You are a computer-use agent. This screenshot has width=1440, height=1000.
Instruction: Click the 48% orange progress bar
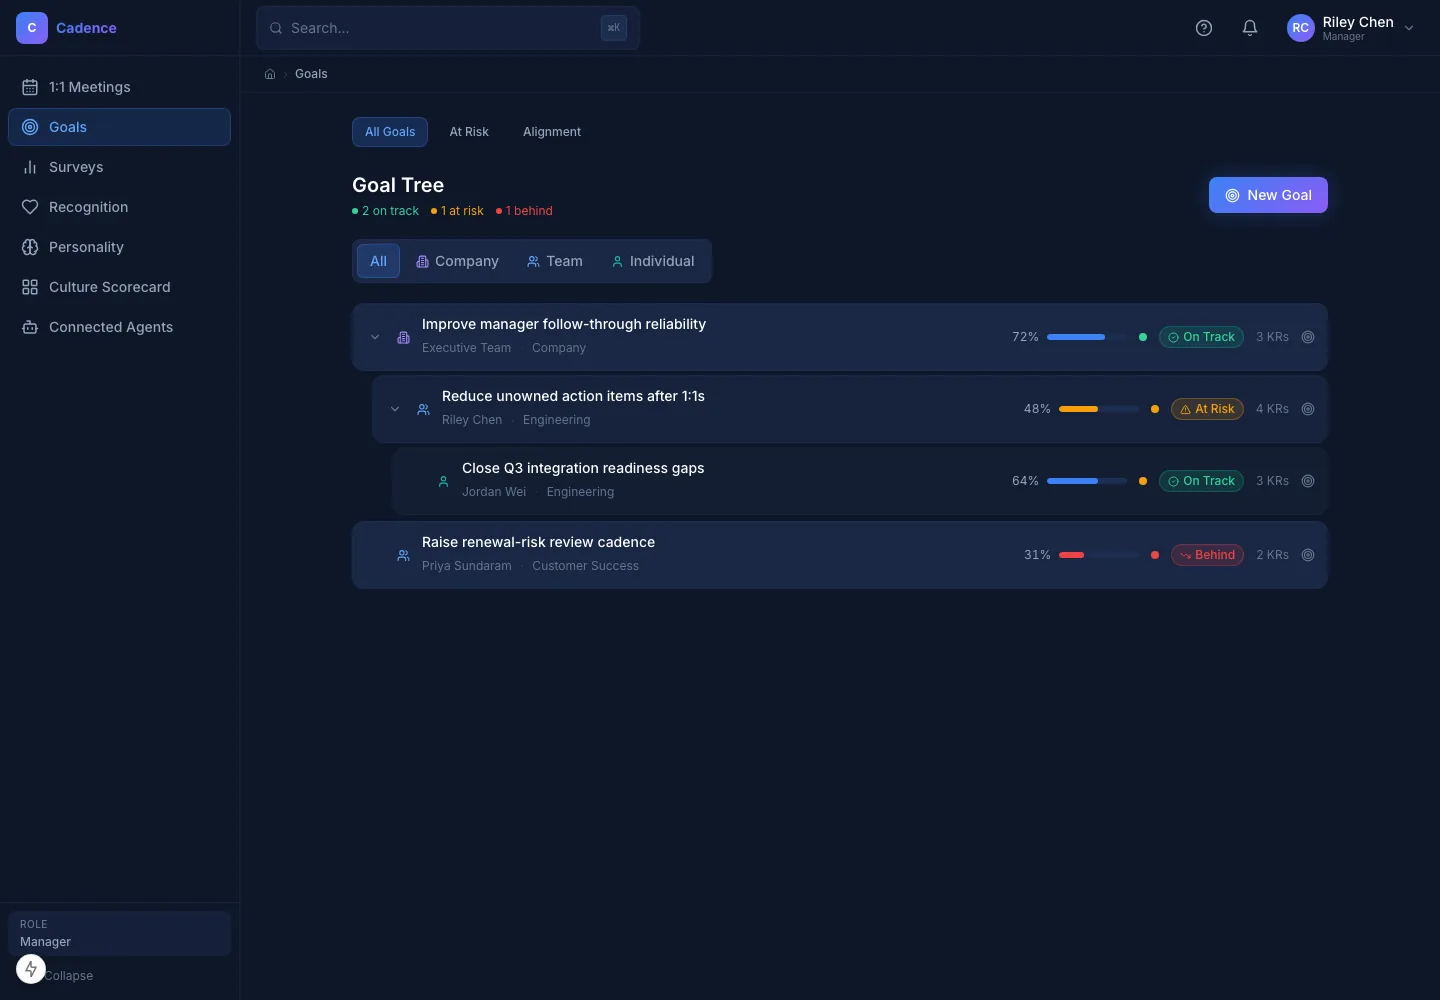(1099, 409)
